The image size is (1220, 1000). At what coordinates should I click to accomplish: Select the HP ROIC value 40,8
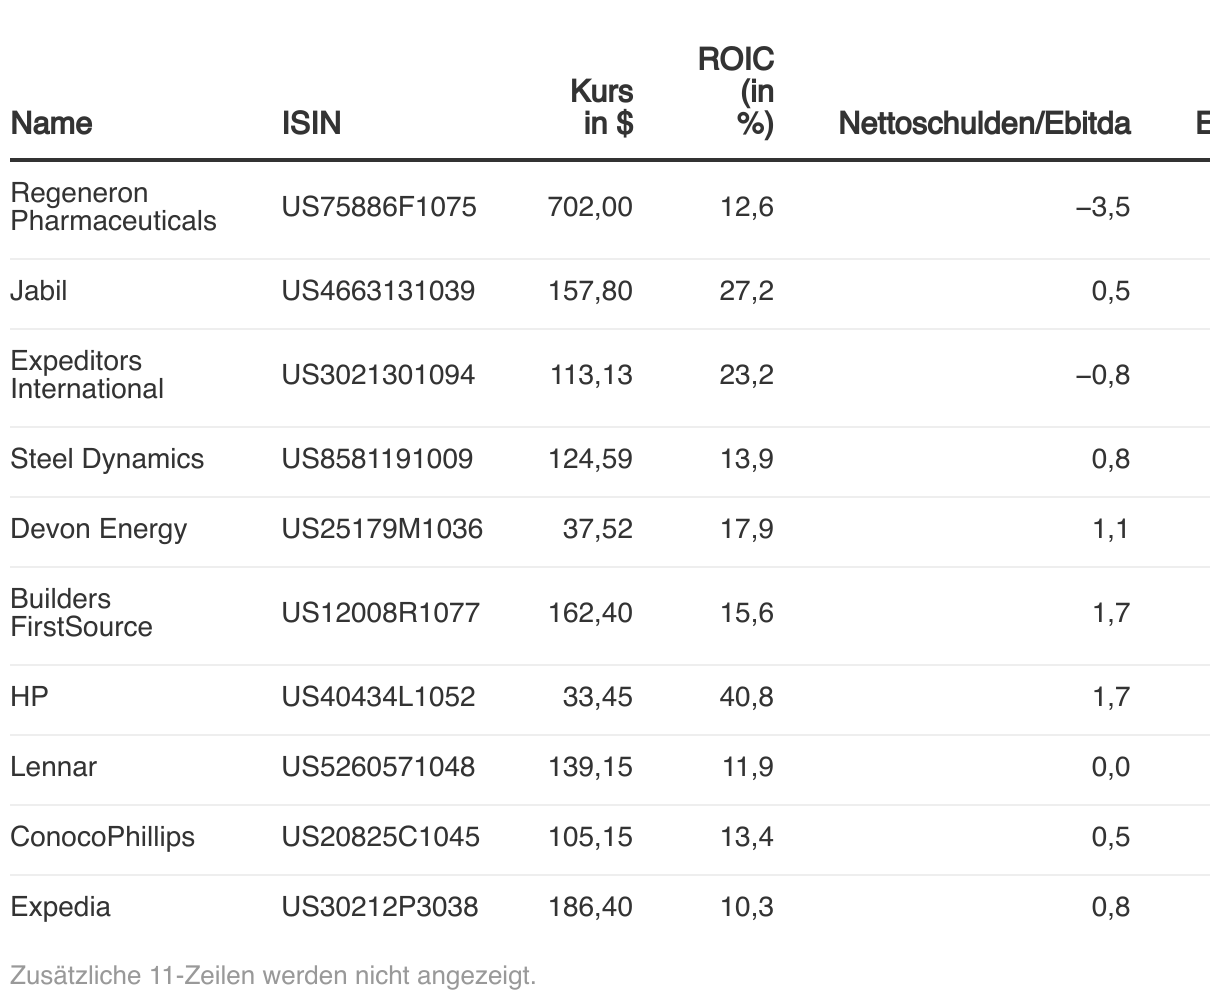746,697
